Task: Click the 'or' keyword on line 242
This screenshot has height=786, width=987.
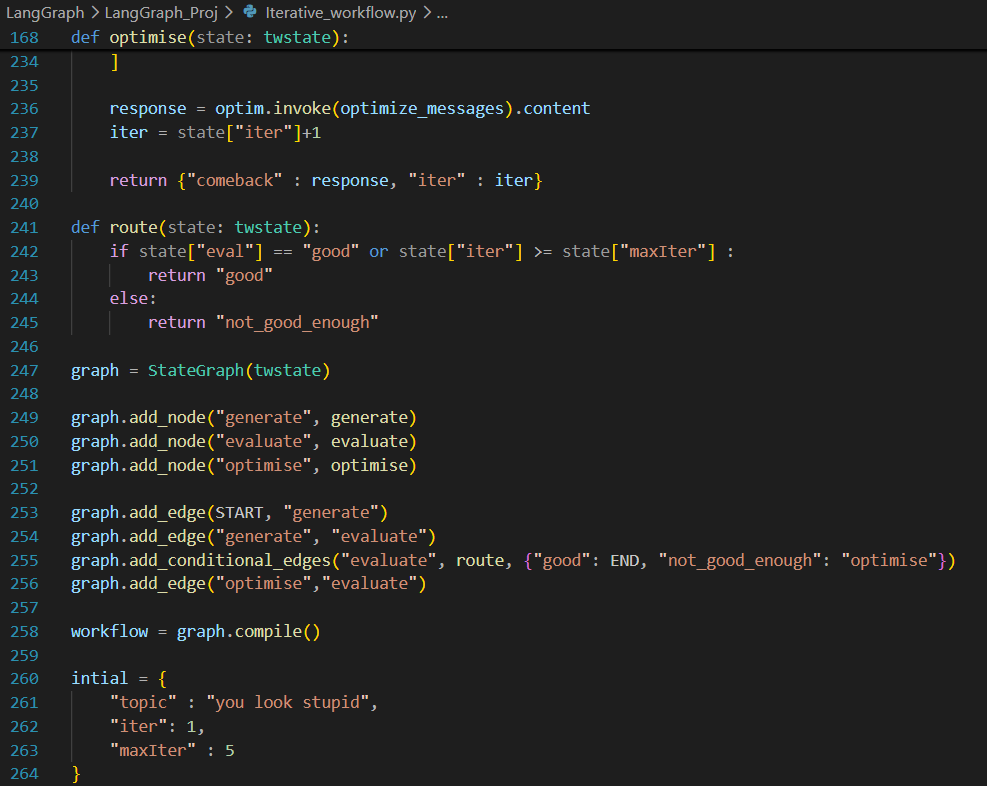Action: [x=379, y=252]
